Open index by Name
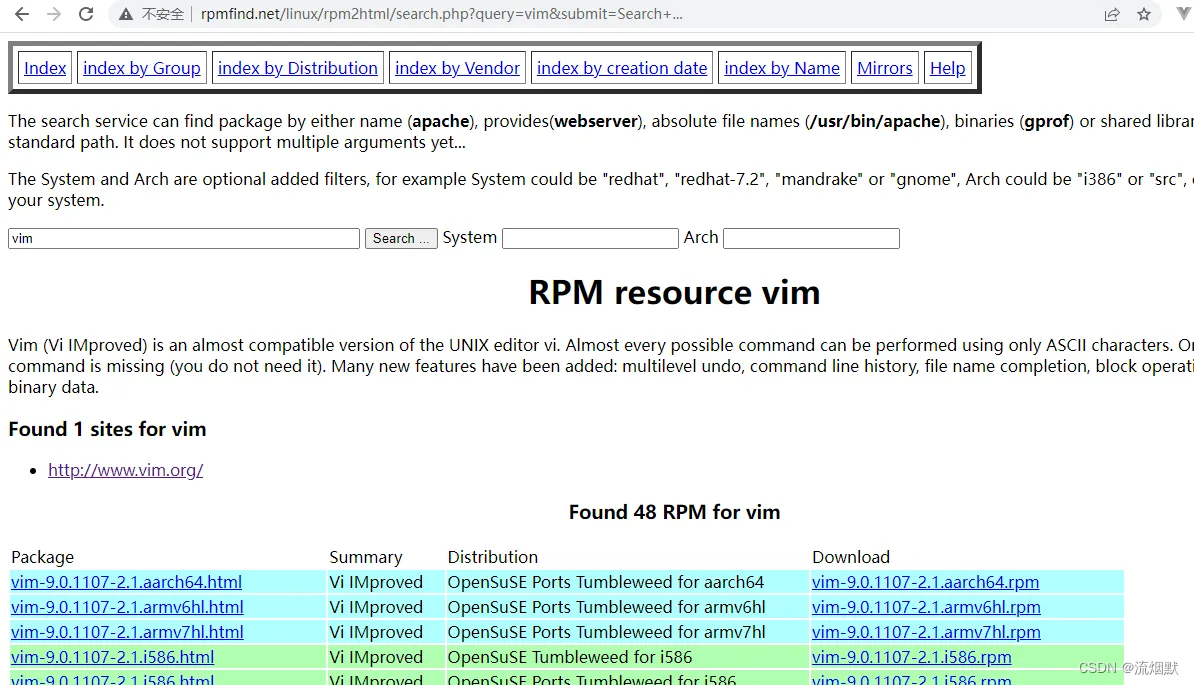 tap(782, 68)
